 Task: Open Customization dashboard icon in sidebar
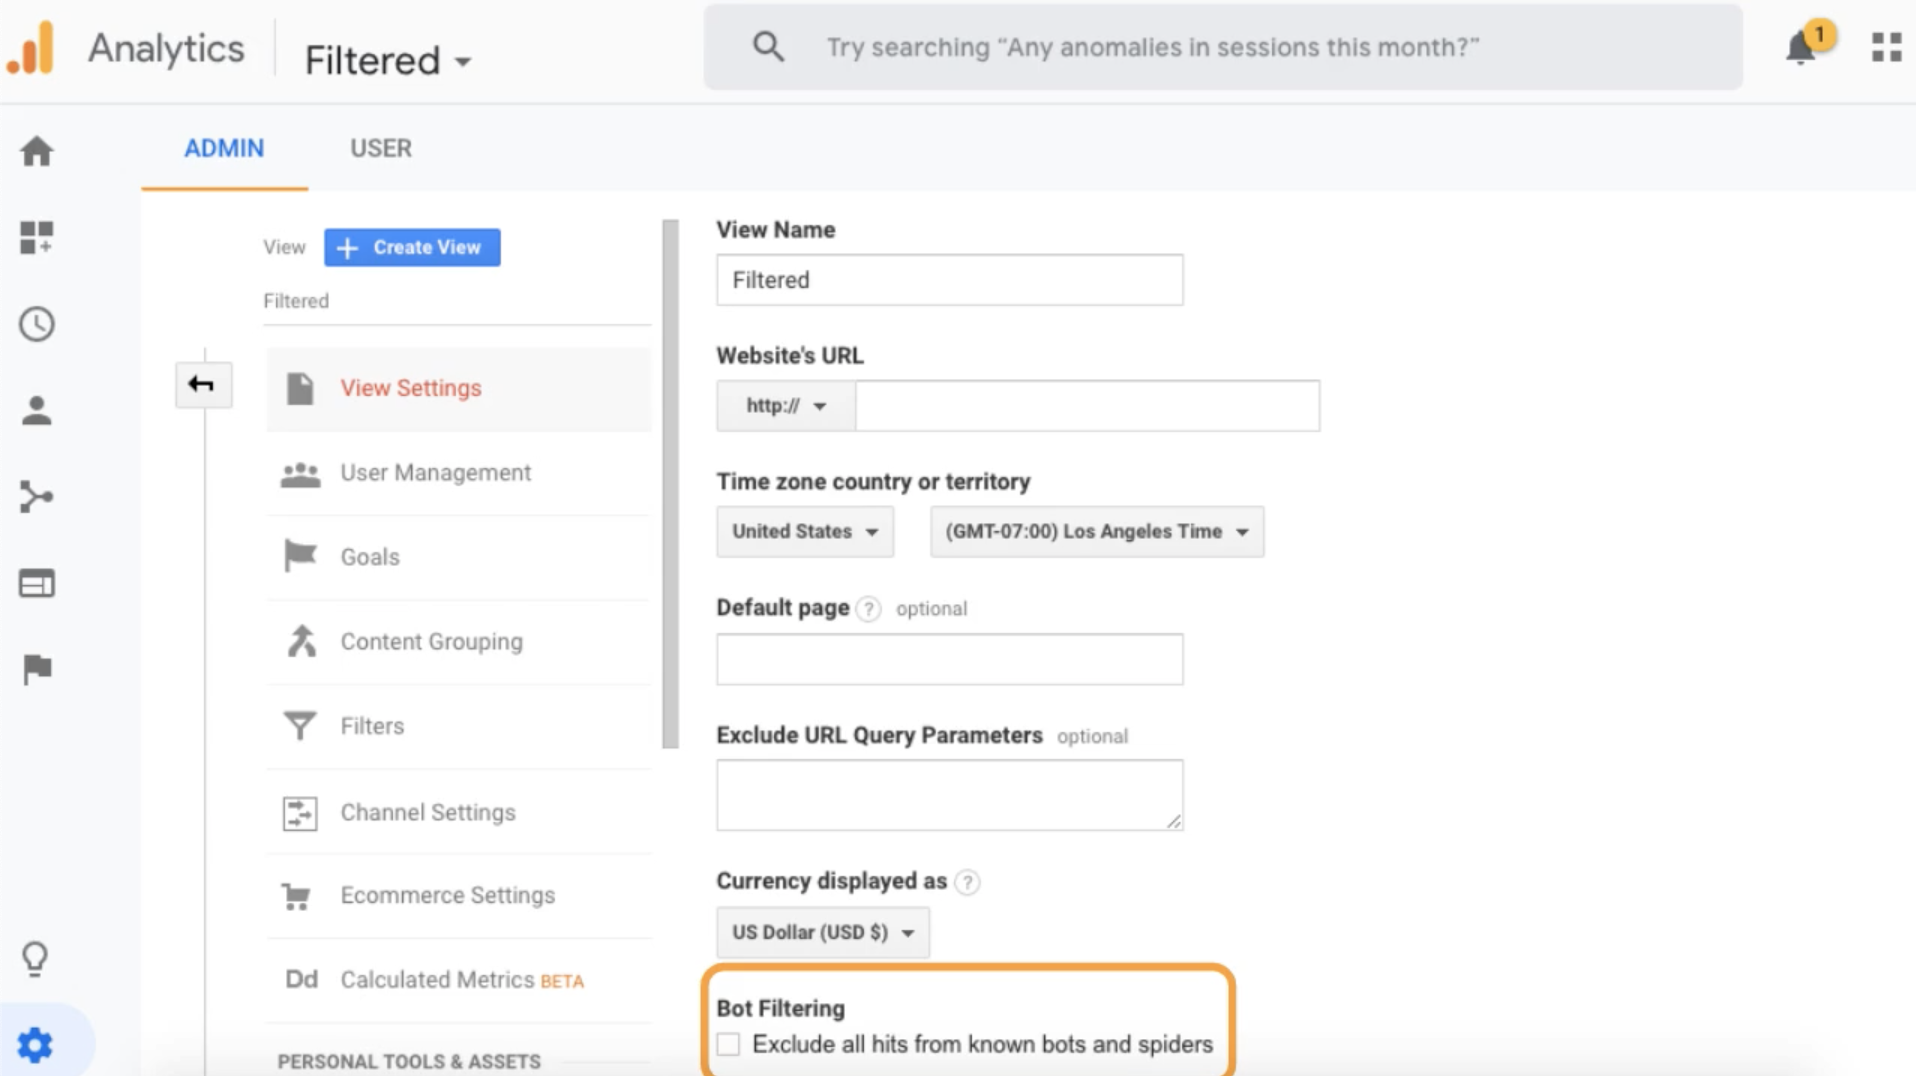point(37,238)
